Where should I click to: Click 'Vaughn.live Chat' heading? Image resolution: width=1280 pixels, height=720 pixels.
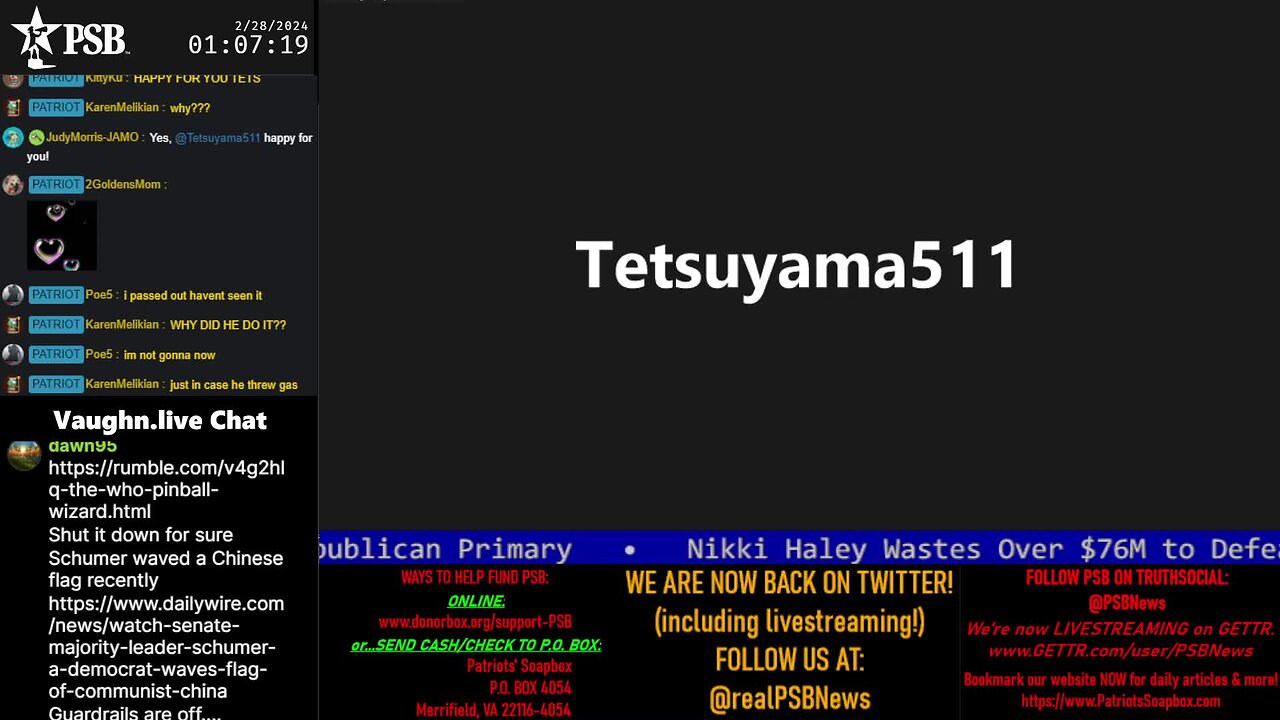pyautogui.click(x=160, y=420)
